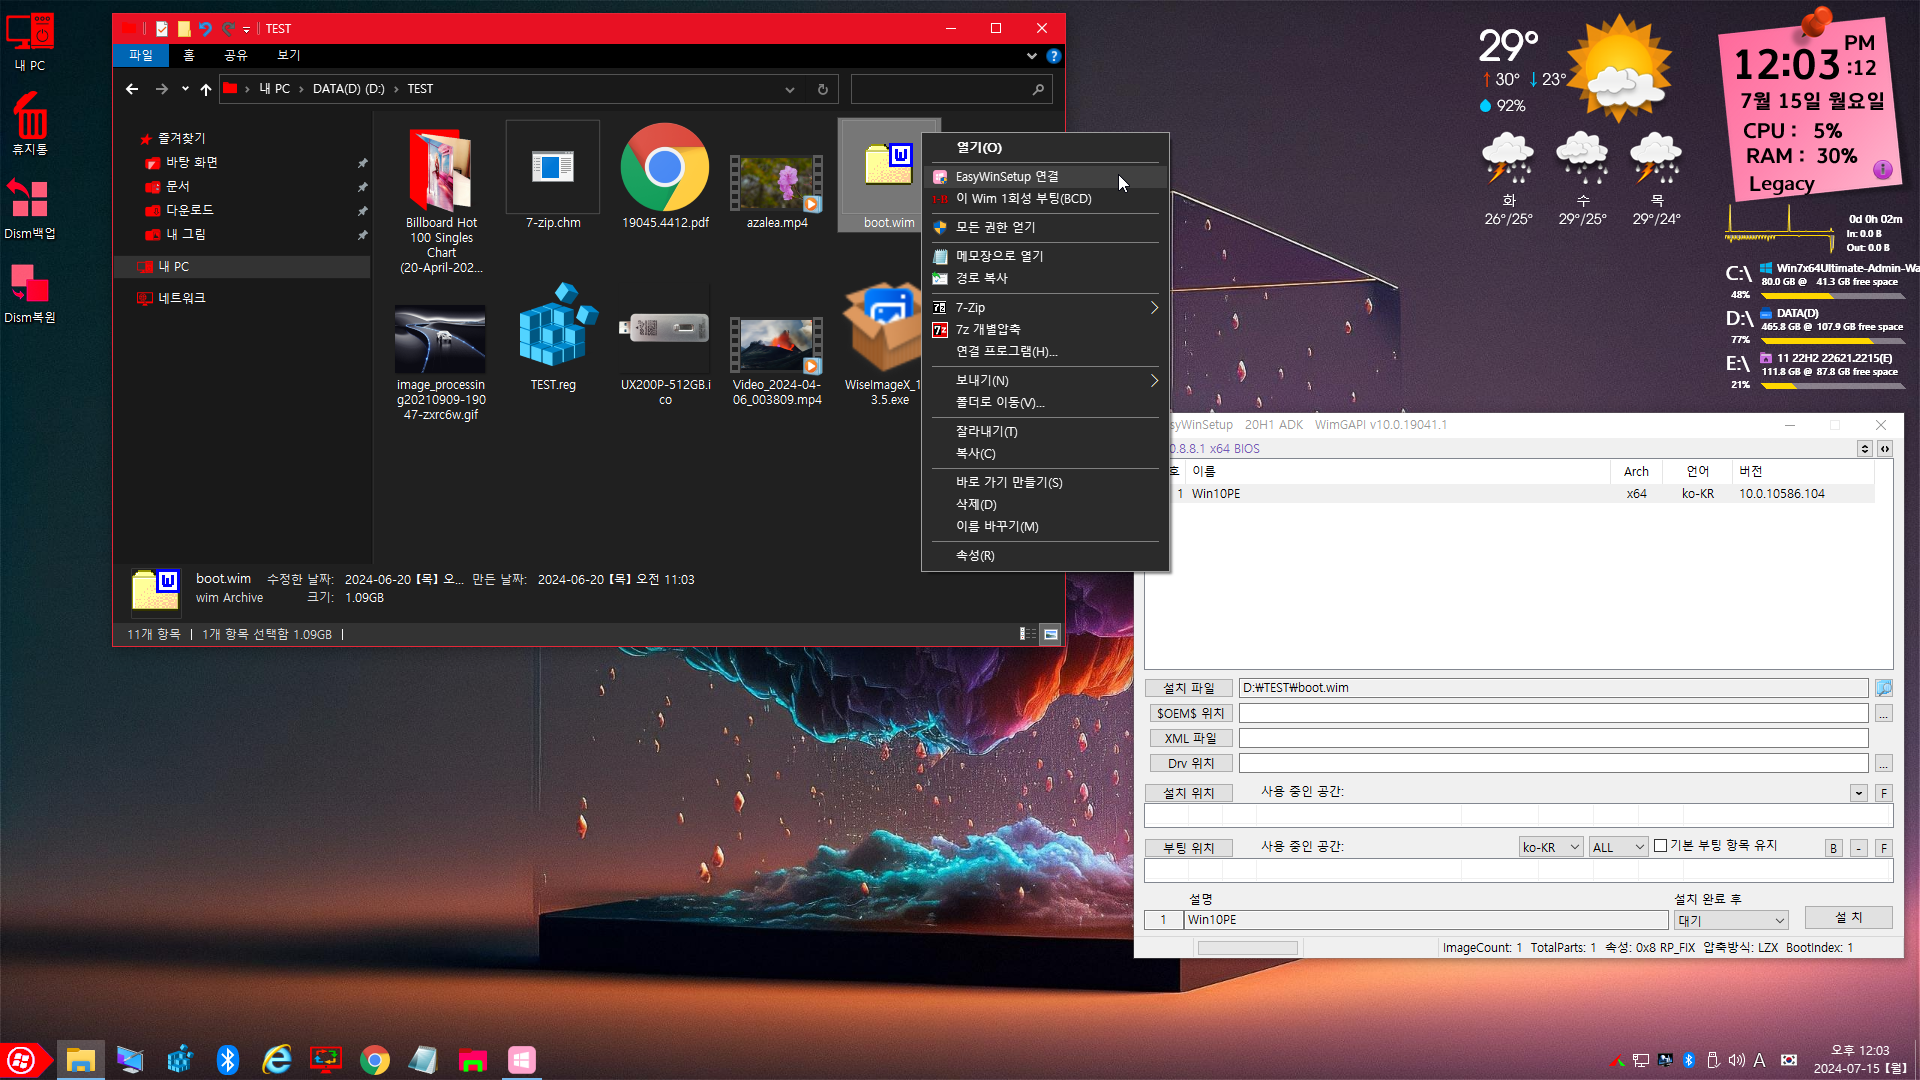Switch Explorer to details view layout
Viewport: 1920px width, 1080px height.
point(1027,634)
